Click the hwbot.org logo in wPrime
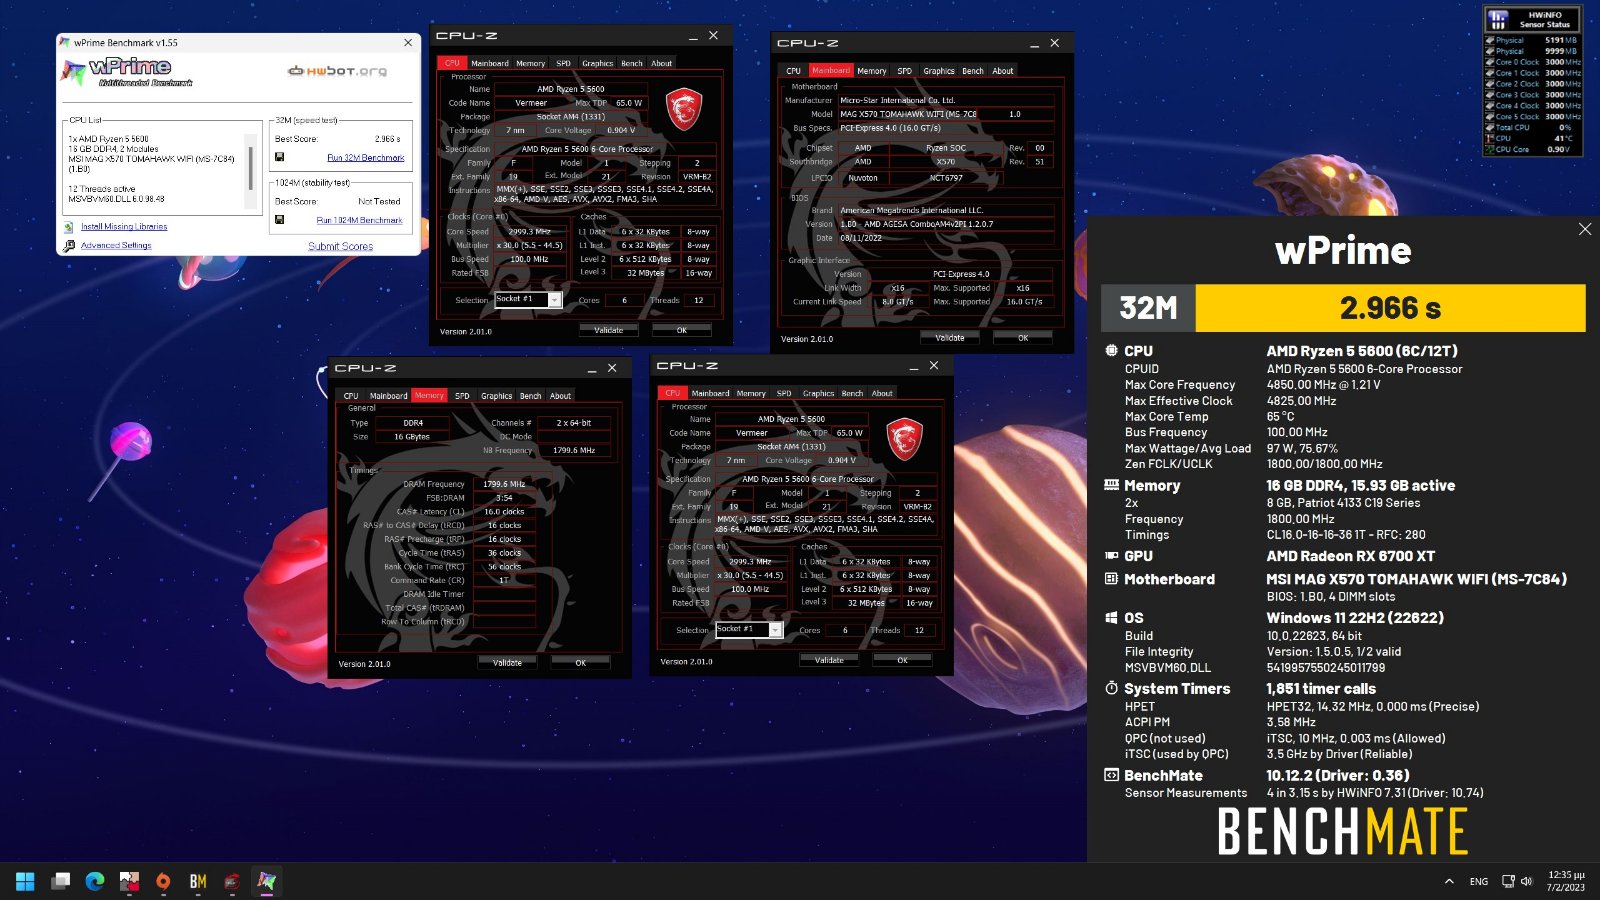 (337, 71)
